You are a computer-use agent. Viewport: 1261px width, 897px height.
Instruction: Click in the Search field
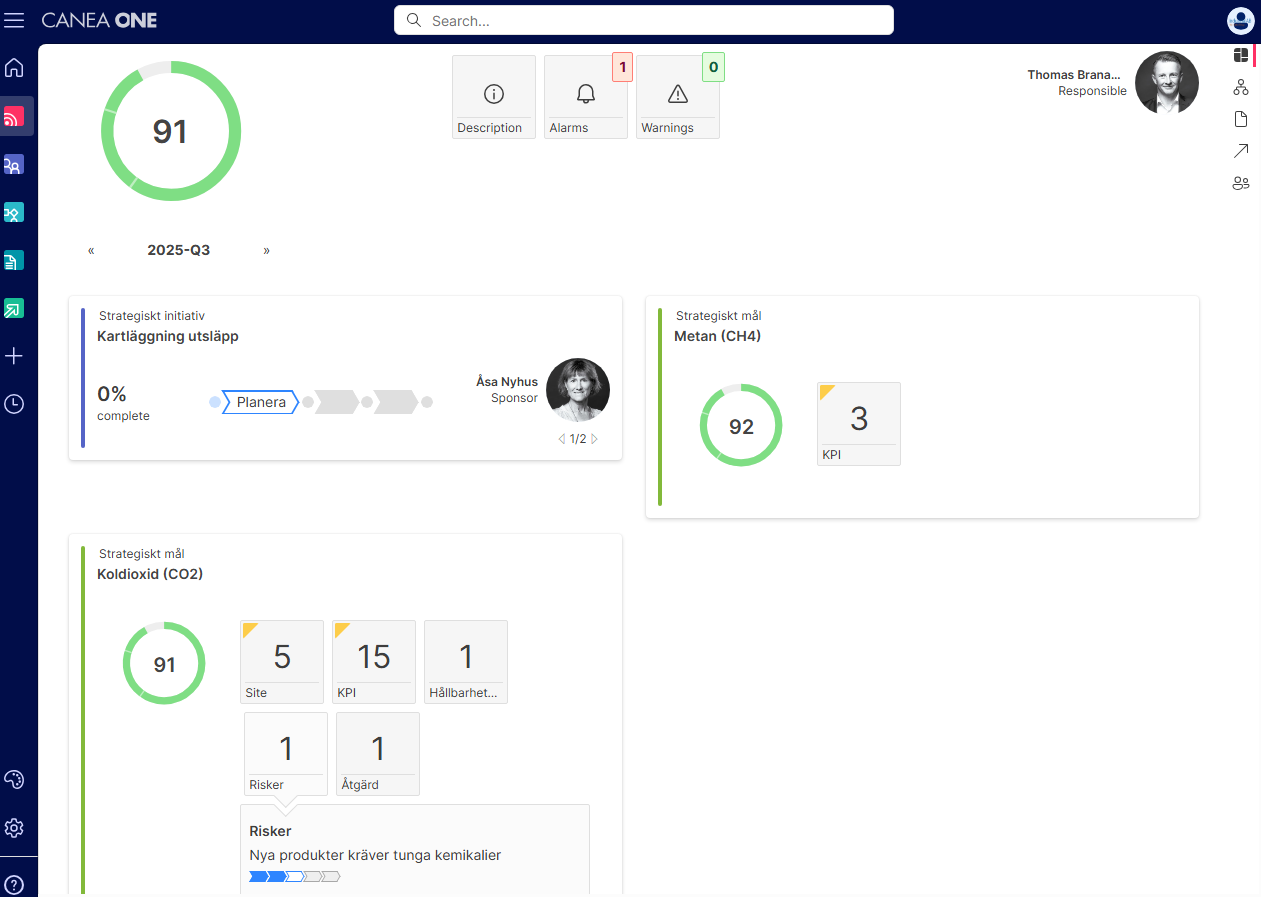(644, 20)
